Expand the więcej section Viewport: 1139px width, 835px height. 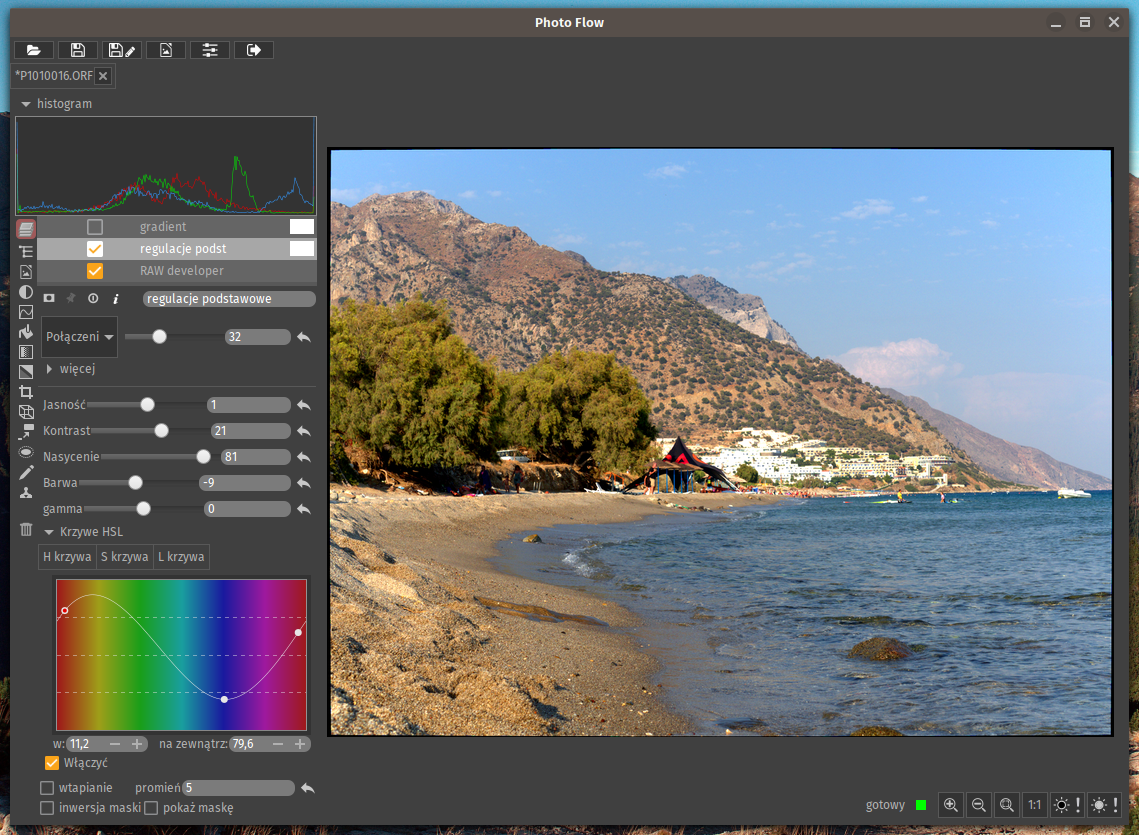tap(49, 369)
